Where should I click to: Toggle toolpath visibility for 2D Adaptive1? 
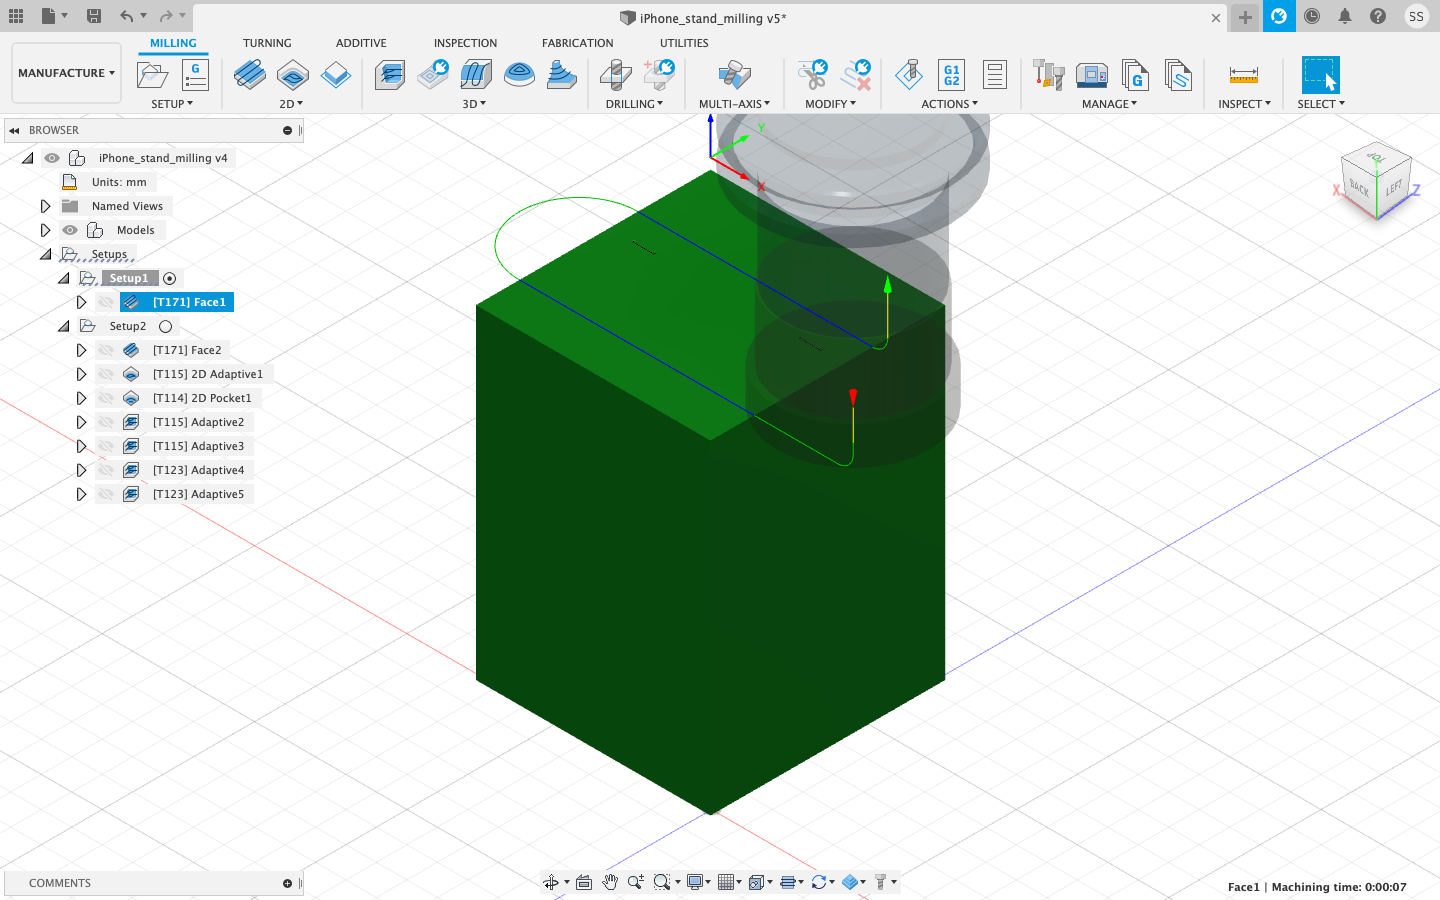click(106, 374)
